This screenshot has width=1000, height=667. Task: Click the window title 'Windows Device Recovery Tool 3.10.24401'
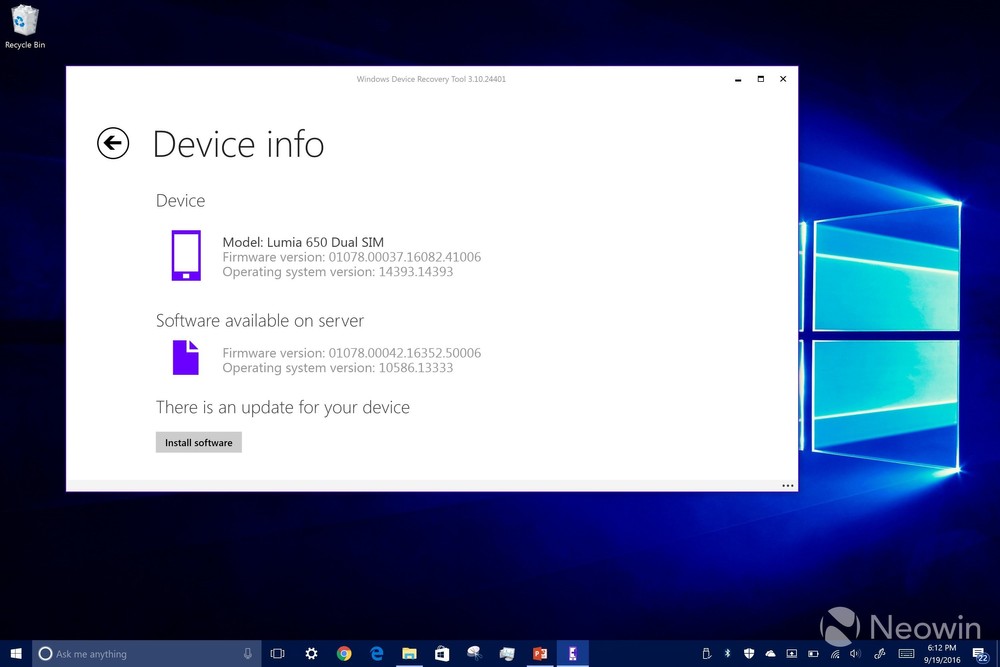[431, 79]
